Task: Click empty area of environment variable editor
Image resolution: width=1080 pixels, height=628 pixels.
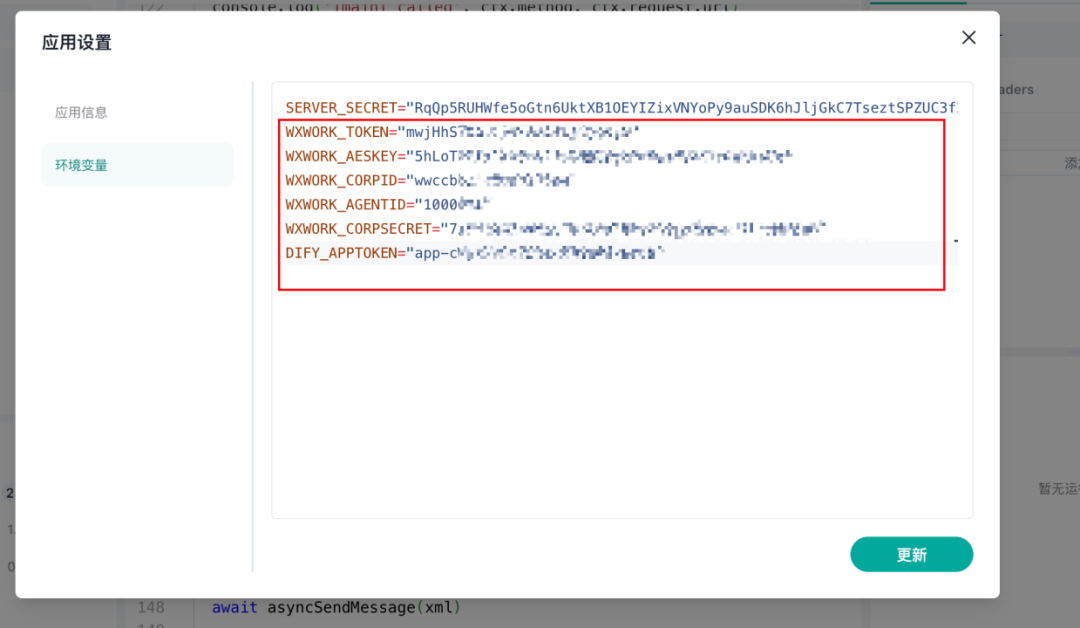Action: [620, 400]
